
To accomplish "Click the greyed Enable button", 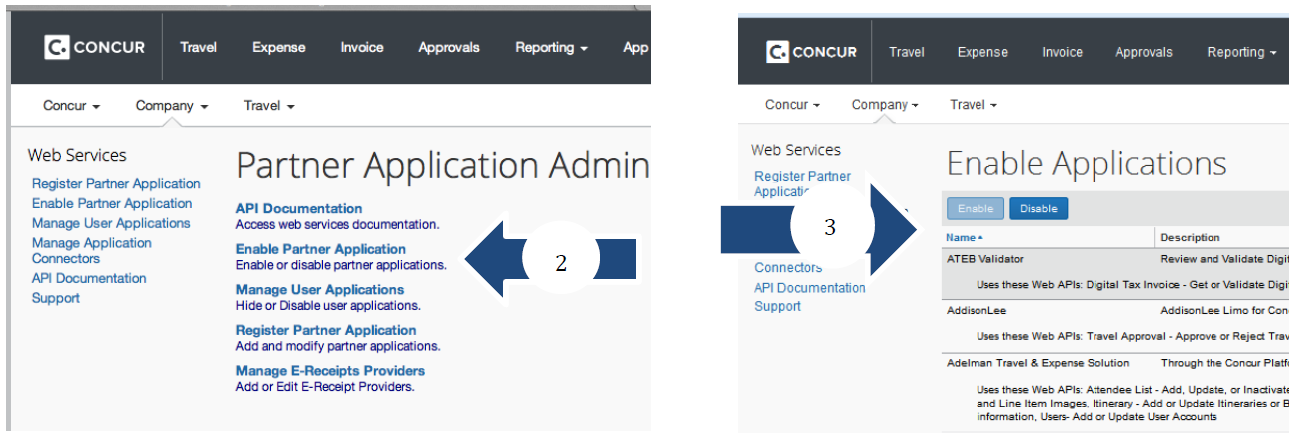I will click(976, 208).
